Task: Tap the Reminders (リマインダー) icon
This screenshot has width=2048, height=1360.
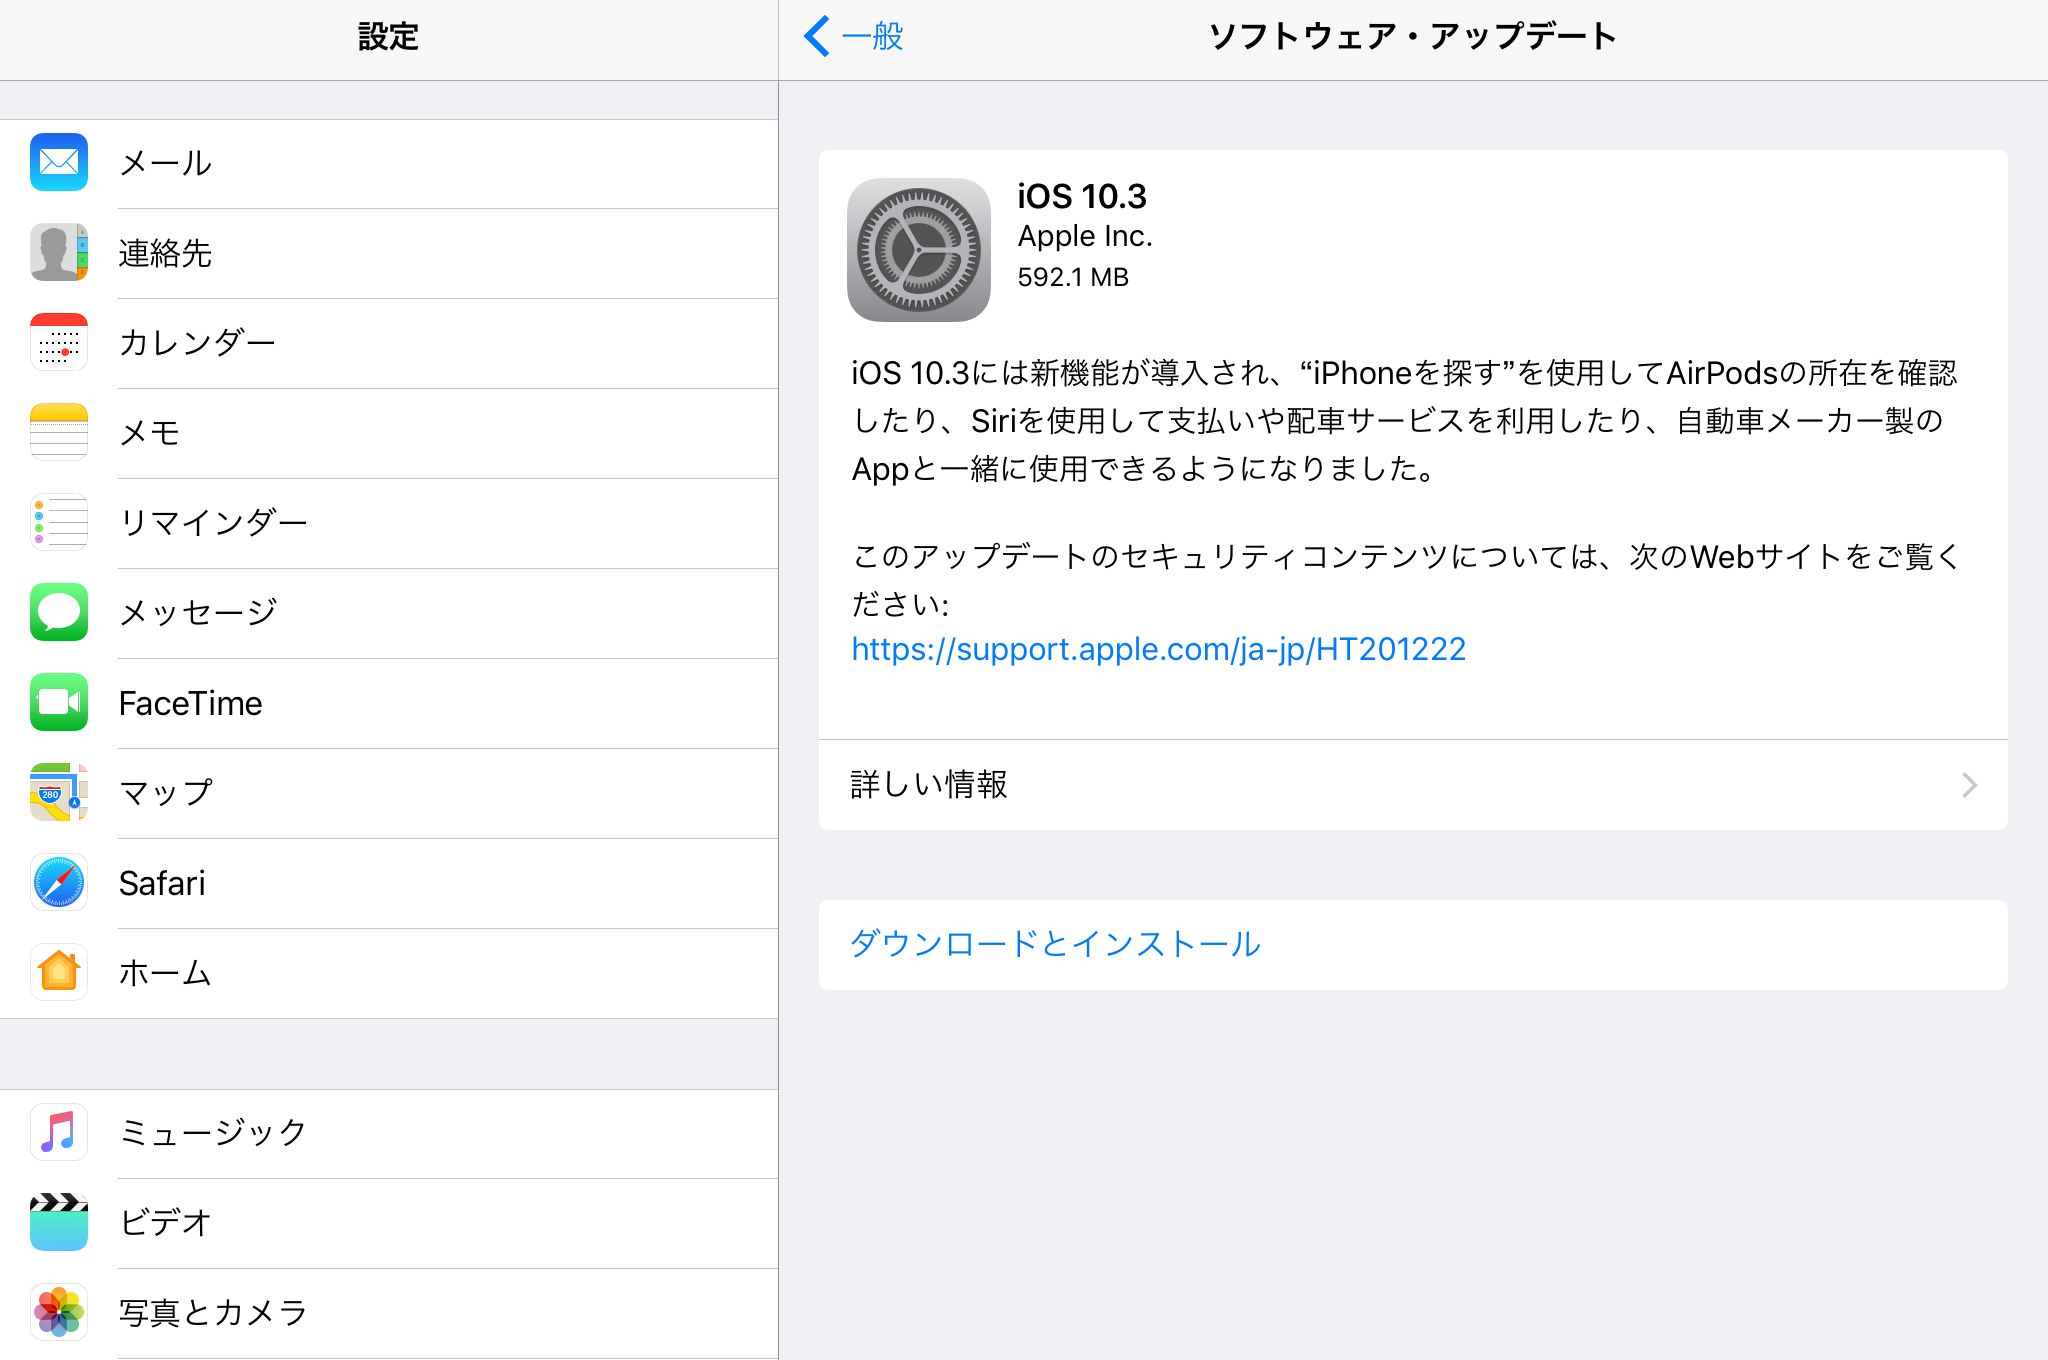Action: point(59,522)
